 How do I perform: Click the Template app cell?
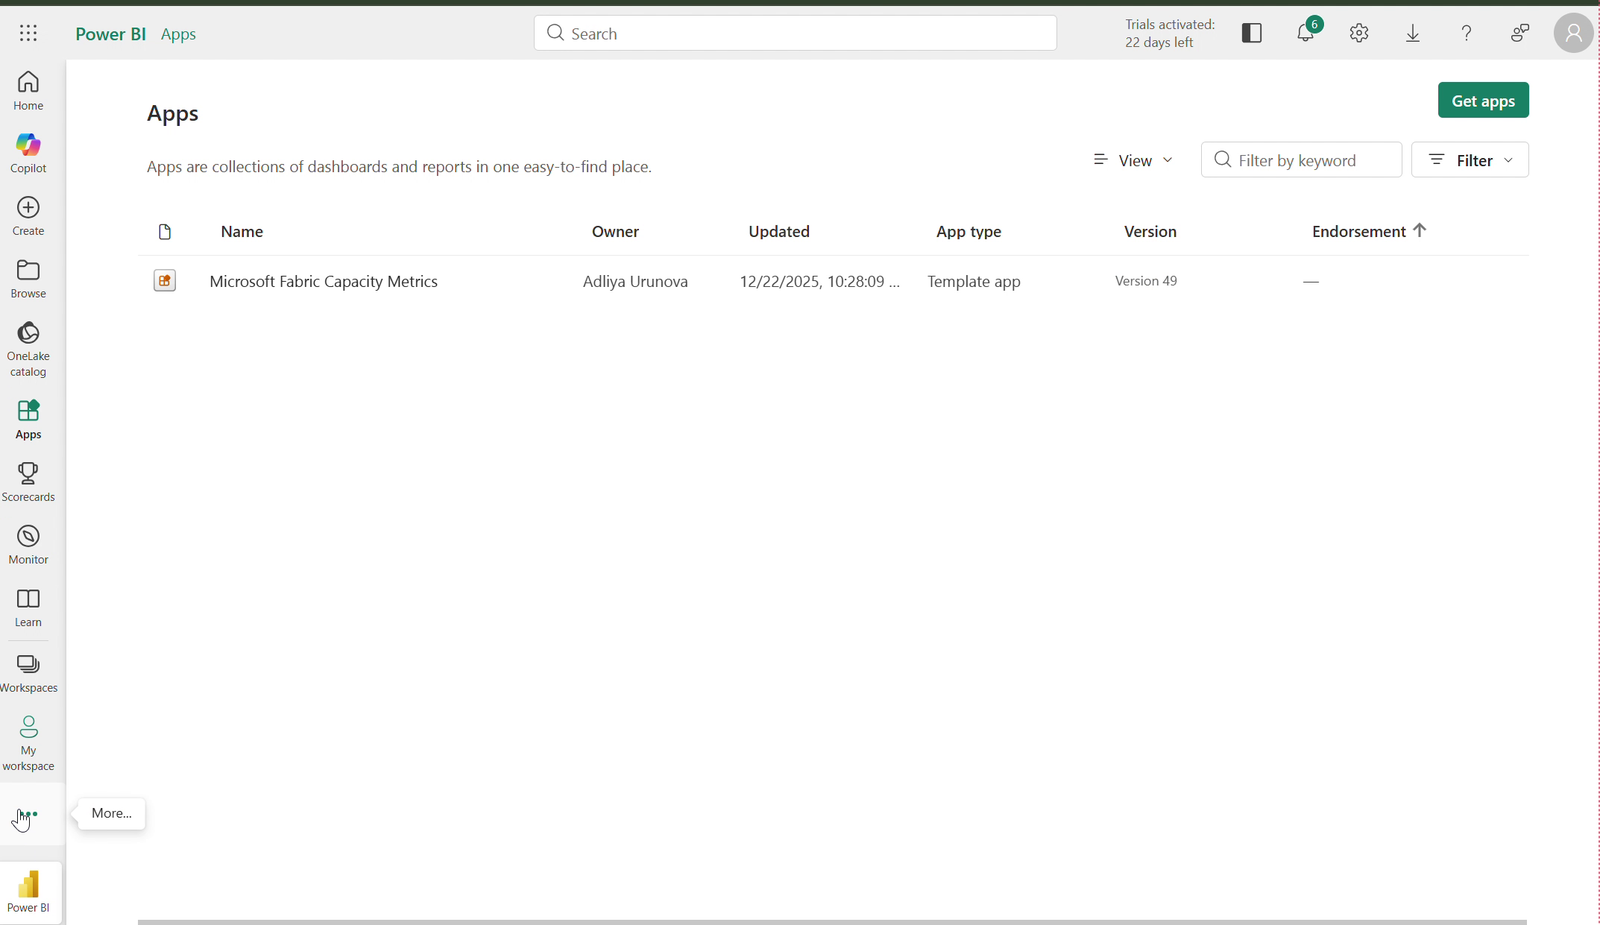coord(974,281)
